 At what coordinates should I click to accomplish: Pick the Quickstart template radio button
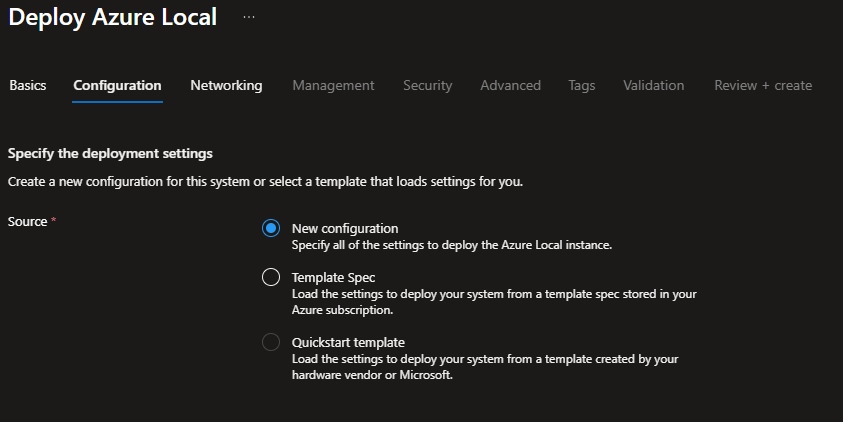pos(270,342)
